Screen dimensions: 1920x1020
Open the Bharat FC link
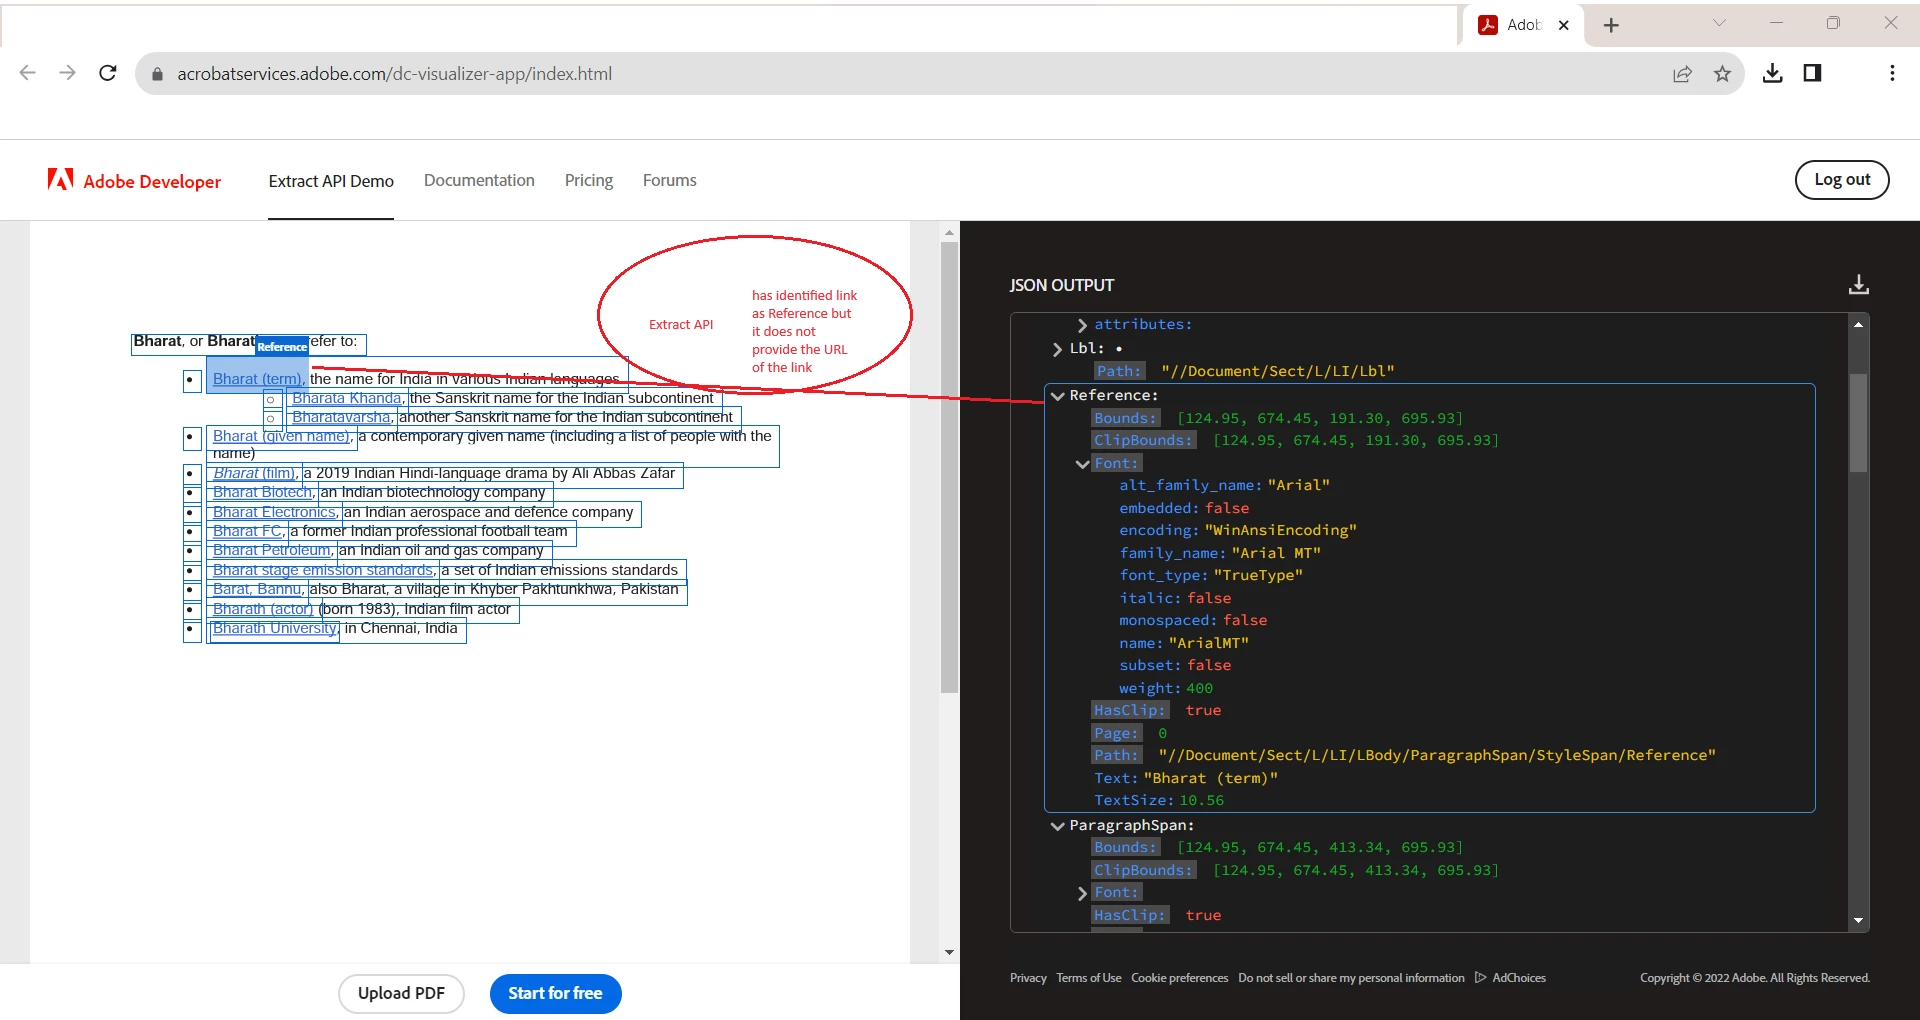pos(247,531)
